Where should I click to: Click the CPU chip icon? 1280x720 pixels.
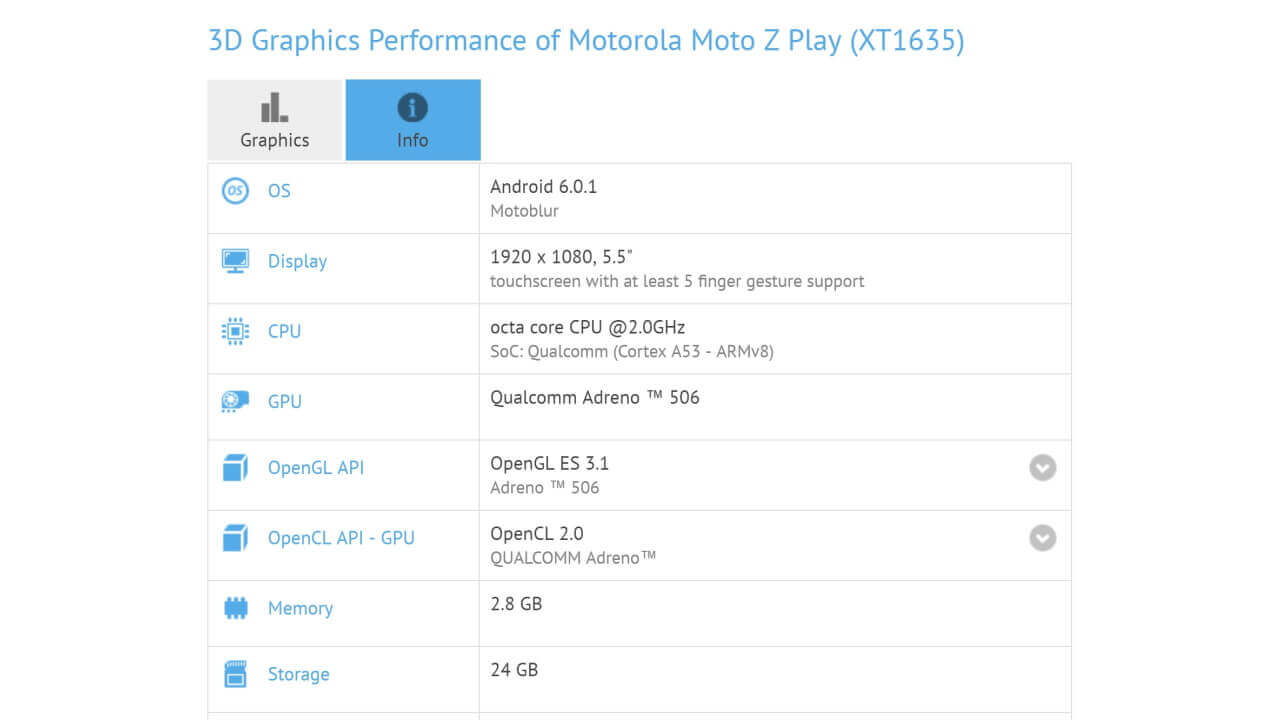click(x=234, y=330)
